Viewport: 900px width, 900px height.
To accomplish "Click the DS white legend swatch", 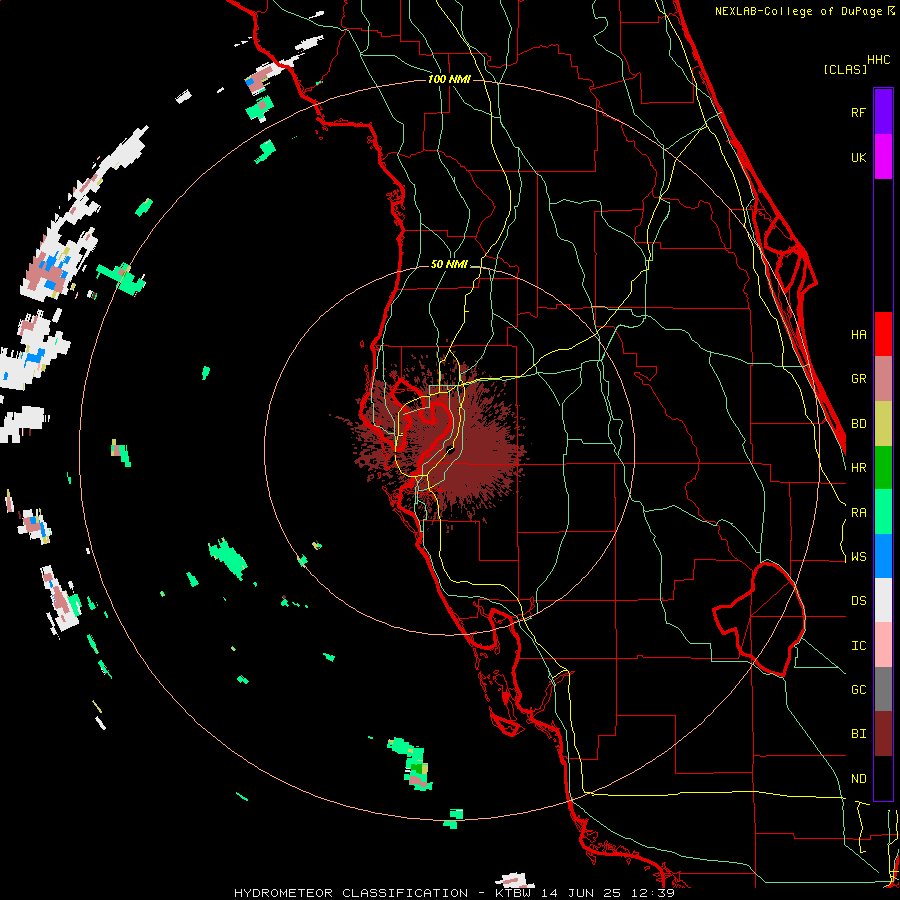I will pyautogui.click(x=883, y=600).
